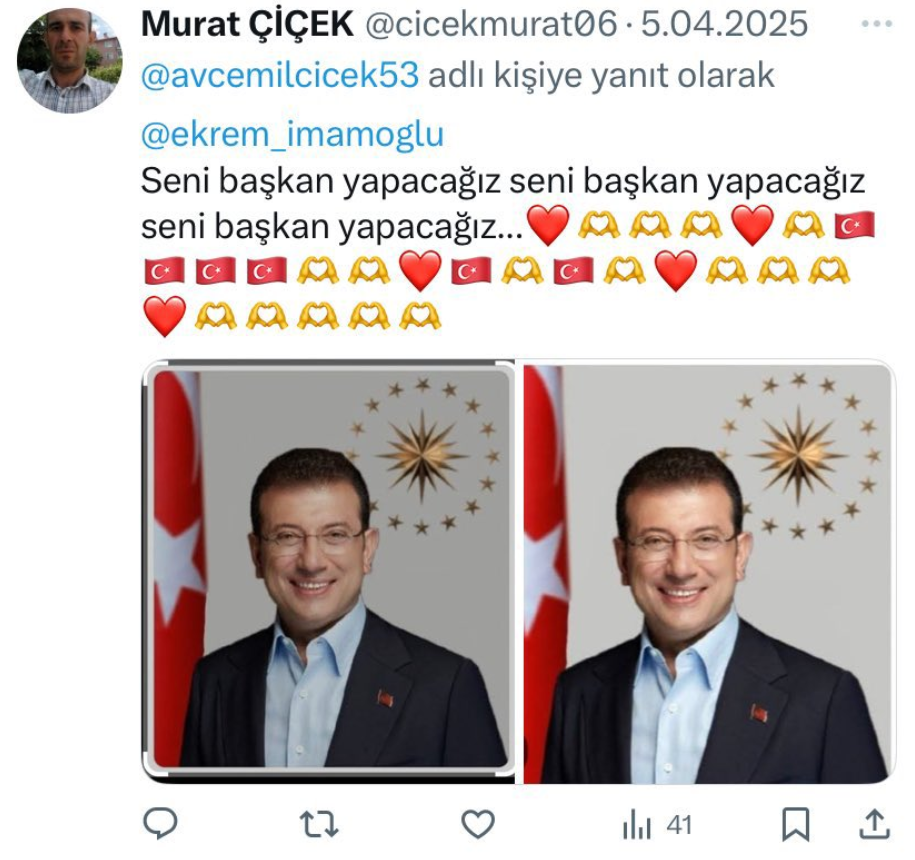915x860 pixels.
Task: Click the Murat ÇİÇEK display name
Action: (247, 24)
